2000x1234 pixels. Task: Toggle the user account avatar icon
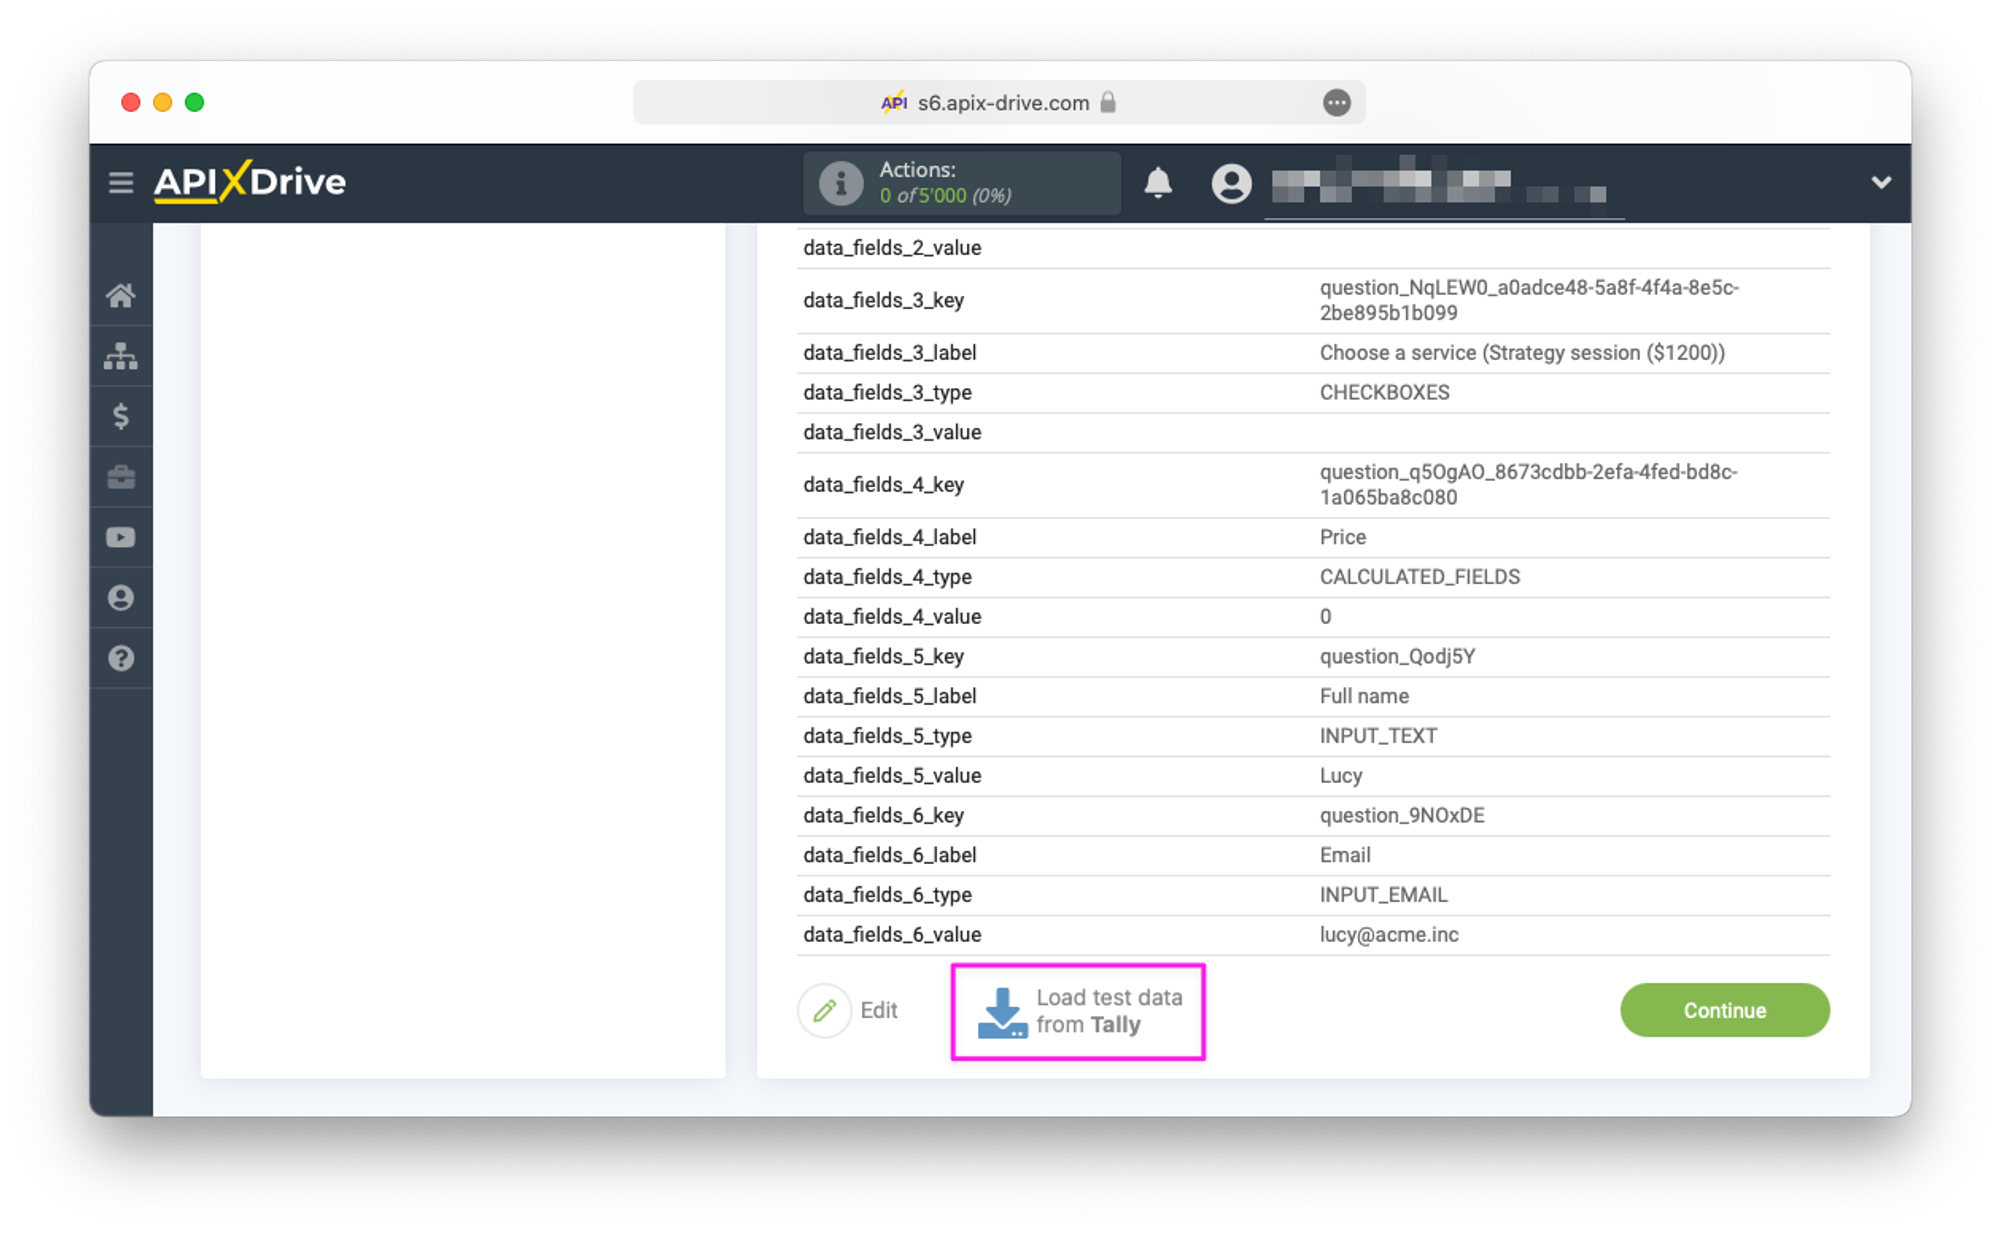[x=1229, y=181]
